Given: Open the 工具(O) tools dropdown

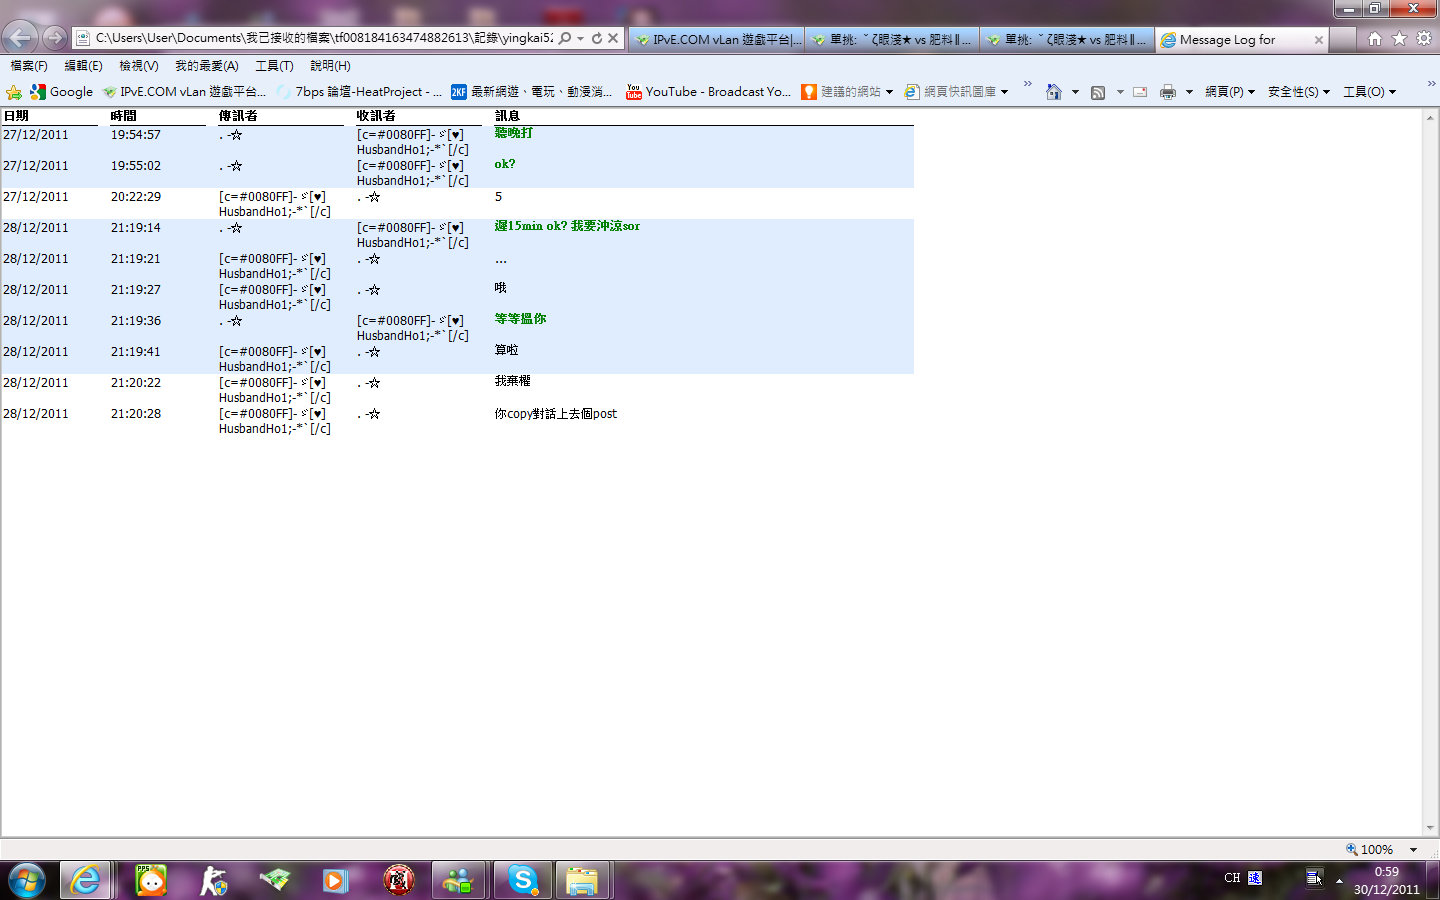Looking at the screenshot, I should 1369,92.
